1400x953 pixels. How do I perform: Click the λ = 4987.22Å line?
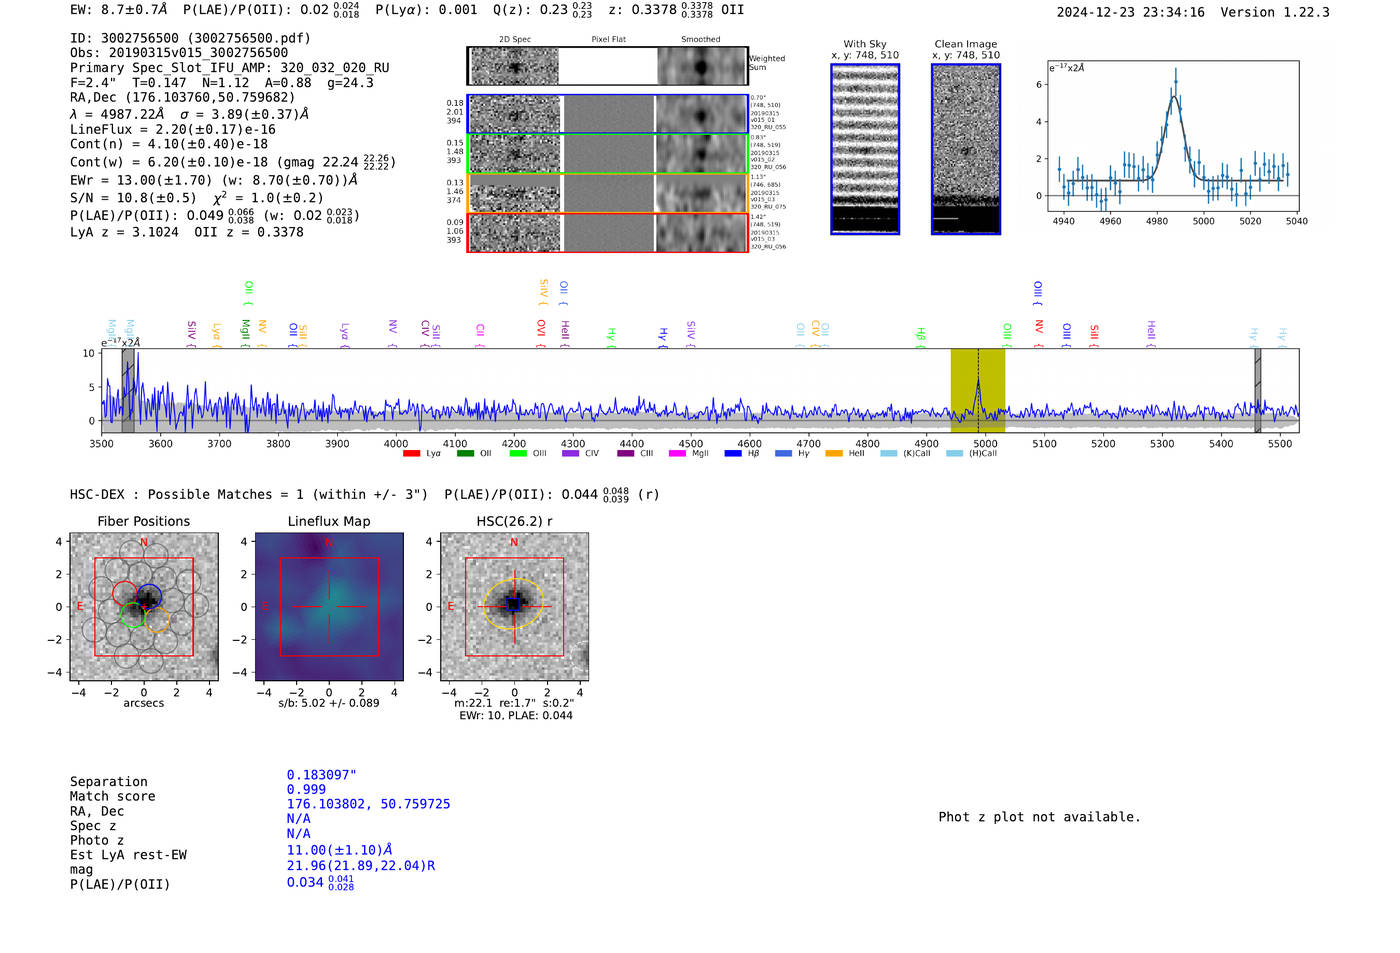pyautogui.click(x=189, y=114)
